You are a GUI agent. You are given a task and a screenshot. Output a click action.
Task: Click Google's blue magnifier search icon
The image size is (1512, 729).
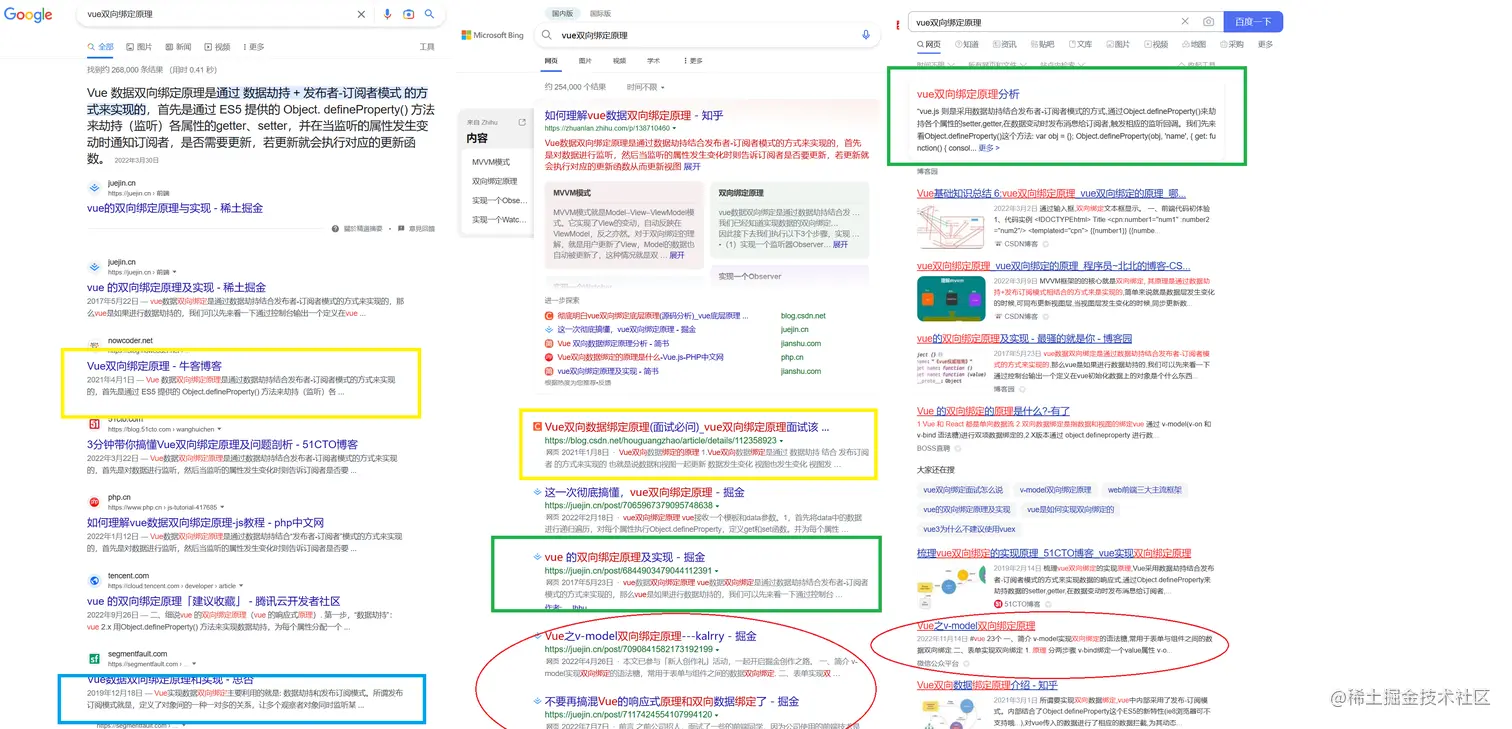[x=430, y=14]
